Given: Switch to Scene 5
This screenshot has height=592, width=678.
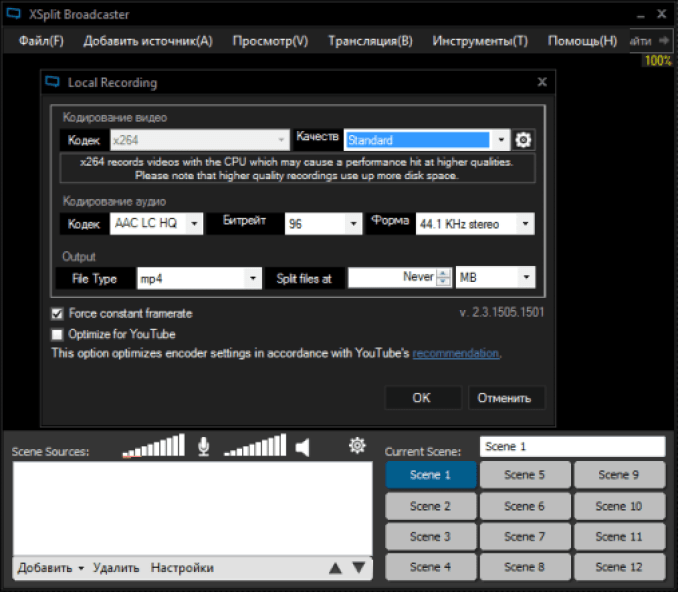Looking at the screenshot, I should coord(525,474).
